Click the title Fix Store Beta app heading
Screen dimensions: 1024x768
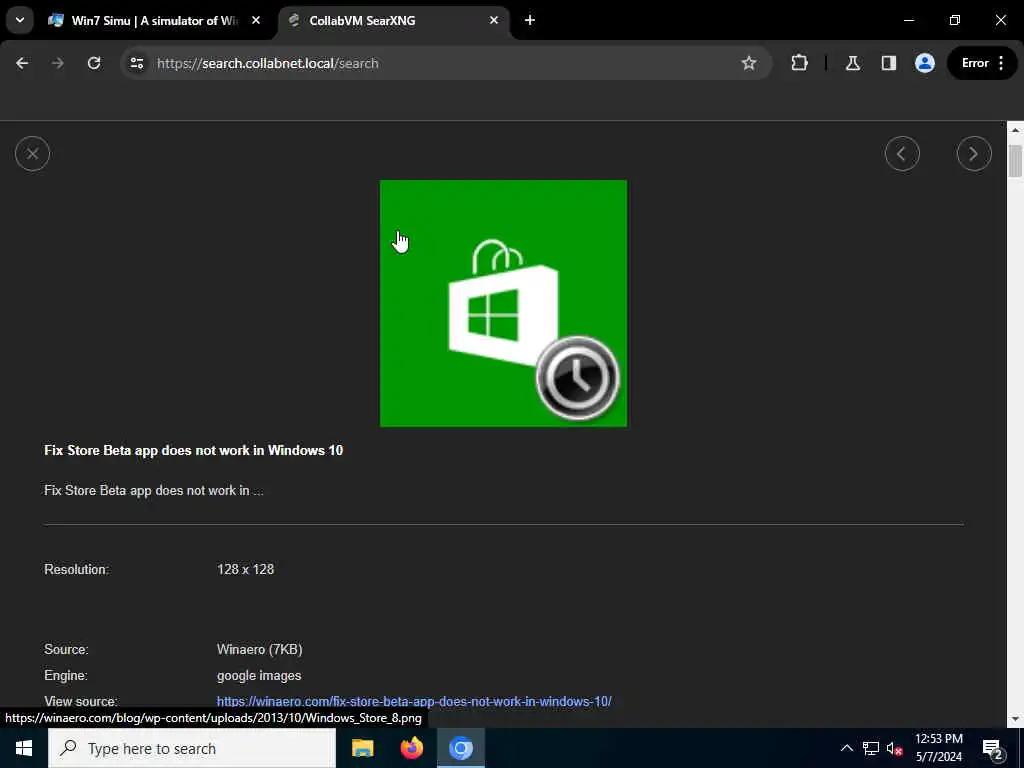(x=193, y=450)
